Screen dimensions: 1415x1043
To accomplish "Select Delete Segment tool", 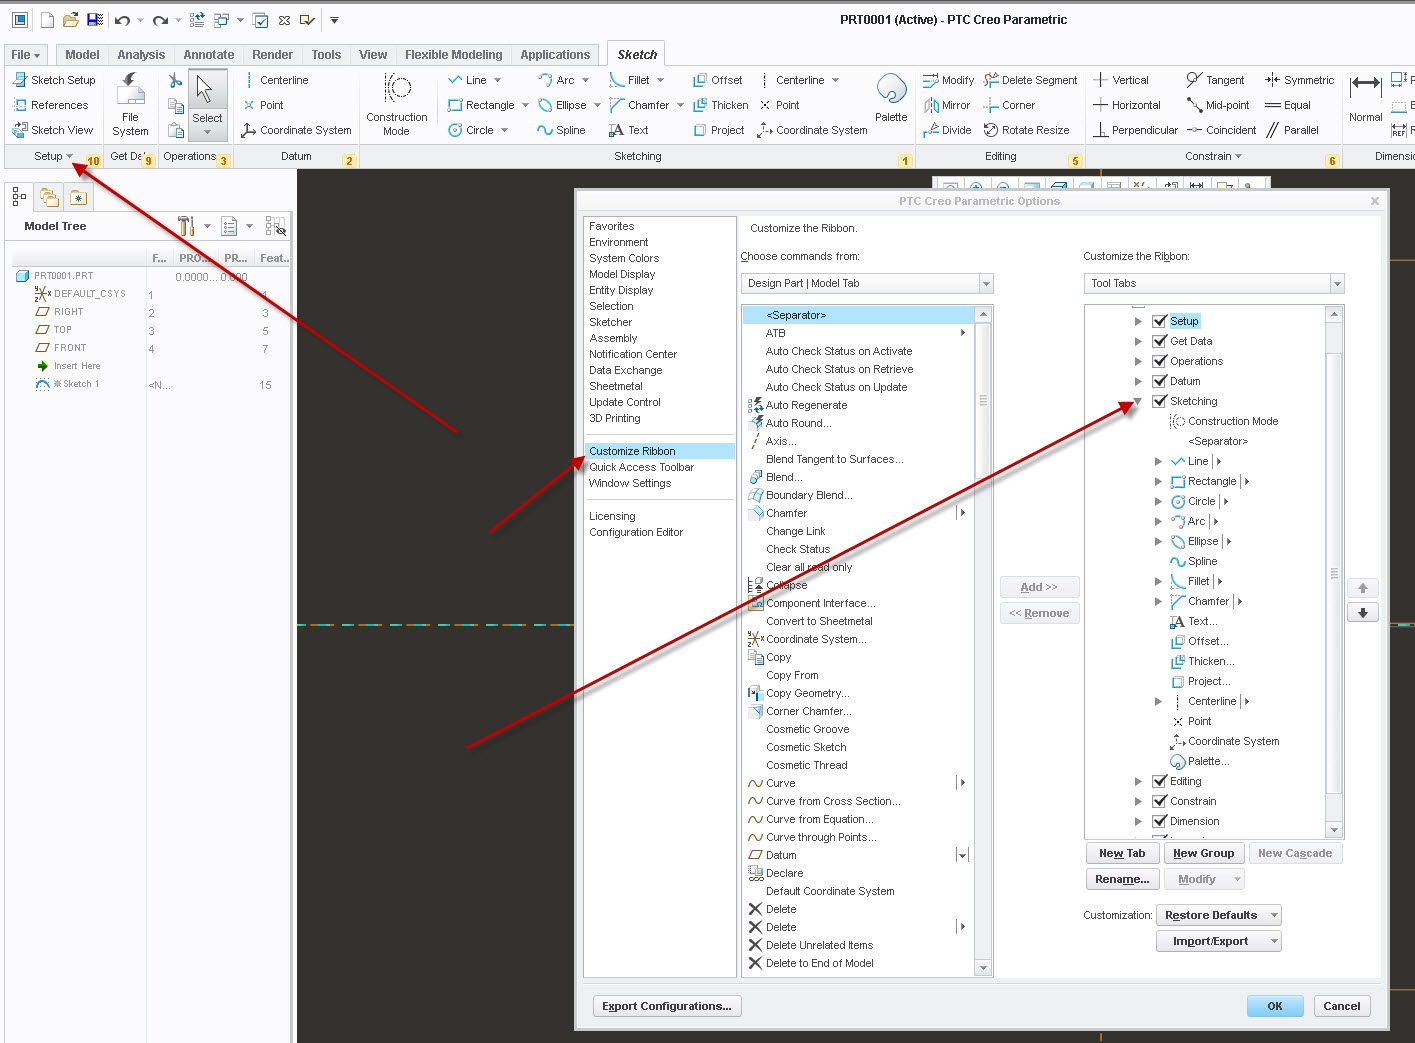I will point(1030,80).
